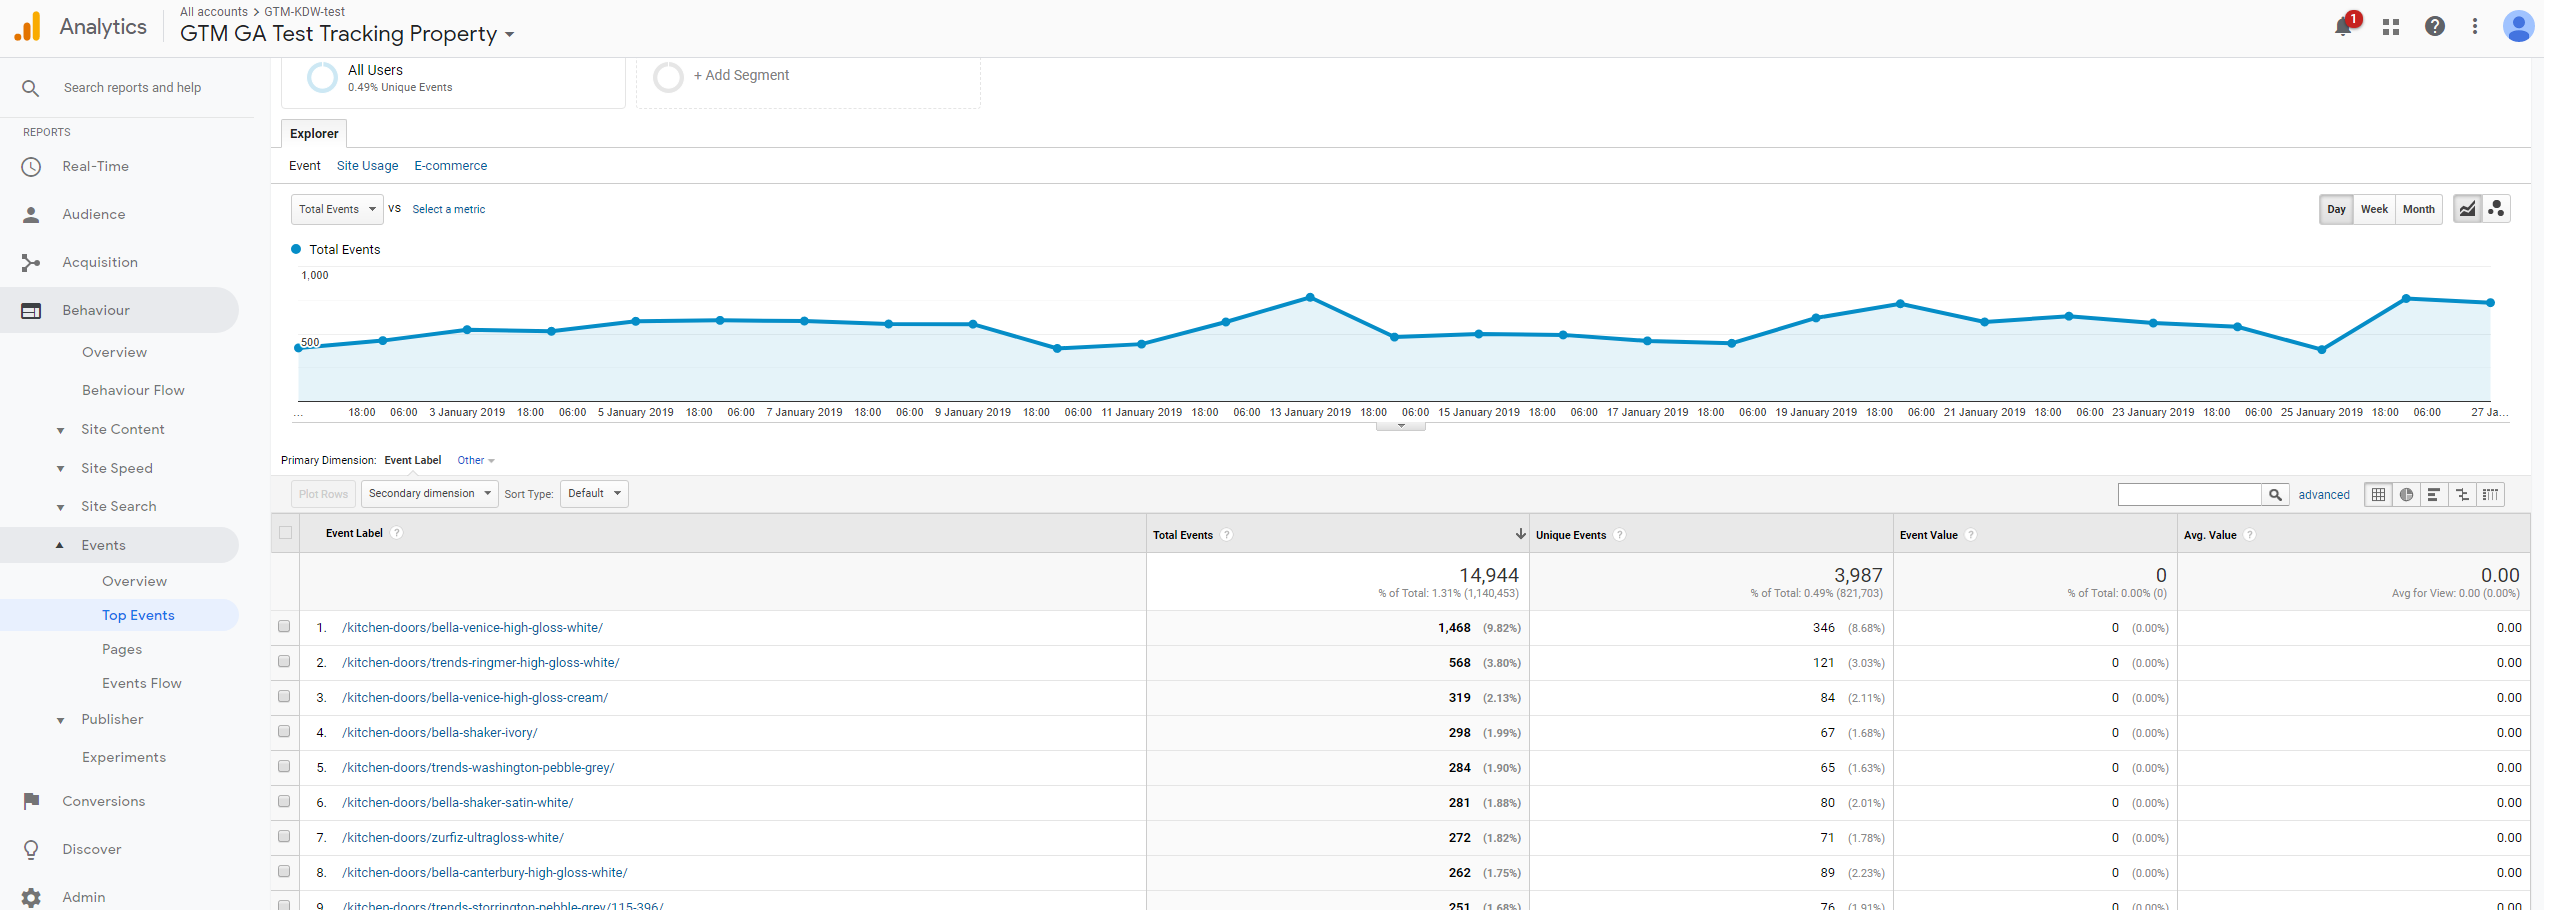Switch to the Site Usage tab
This screenshot has width=2560, height=914.
[x=367, y=166]
